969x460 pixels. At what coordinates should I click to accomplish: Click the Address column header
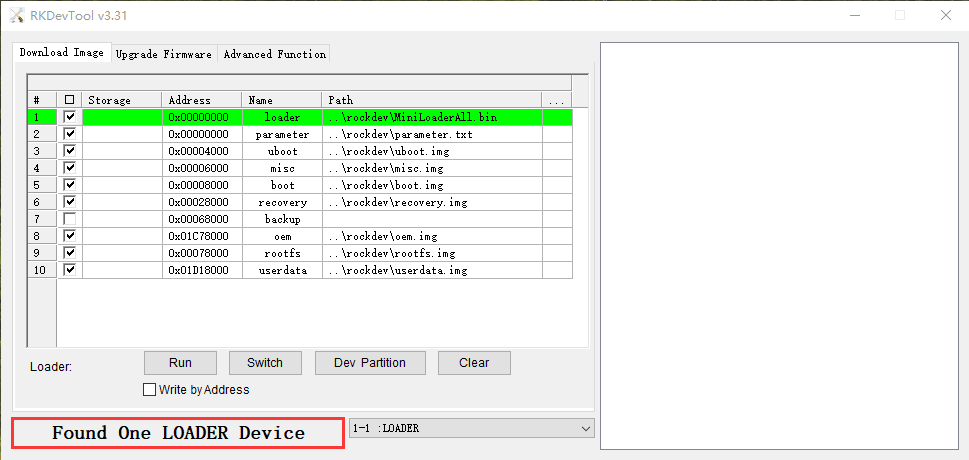point(201,100)
